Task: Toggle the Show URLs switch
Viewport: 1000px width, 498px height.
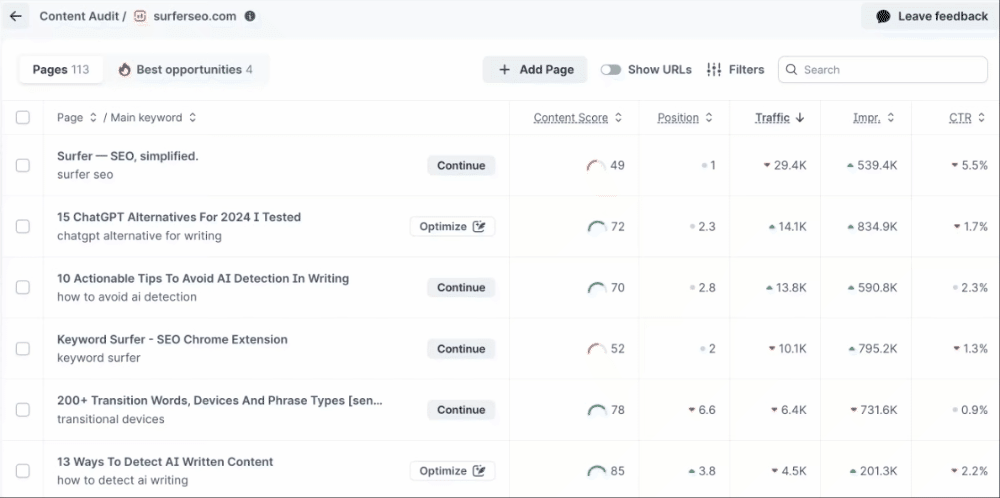Action: coord(610,70)
